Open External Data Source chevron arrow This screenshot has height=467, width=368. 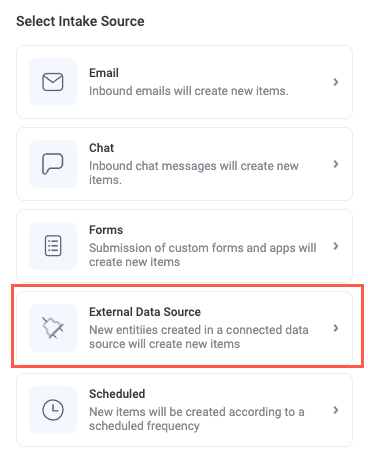[x=336, y=328]
